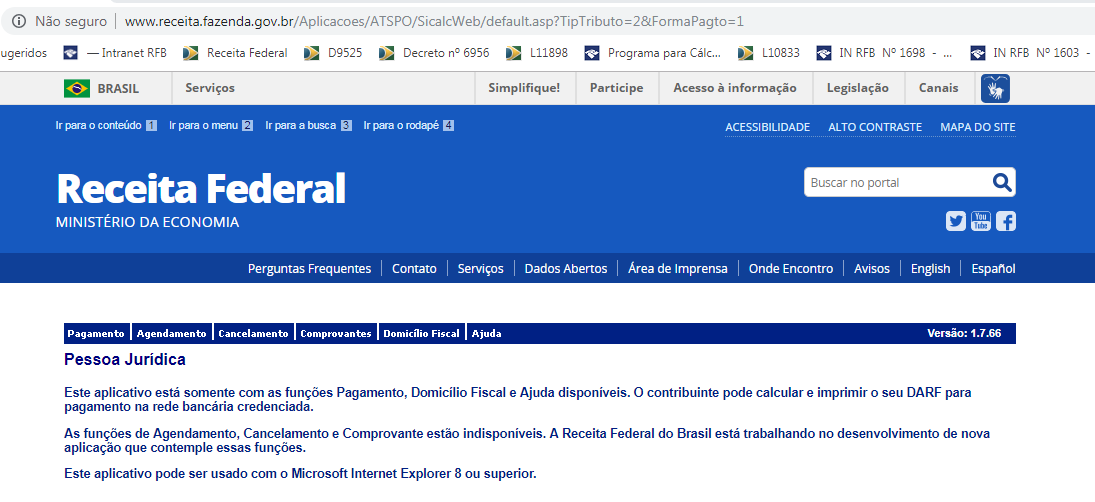1095x502 pixels.
Task: Open the Comprovantes menu
Action: click(336, 334)
